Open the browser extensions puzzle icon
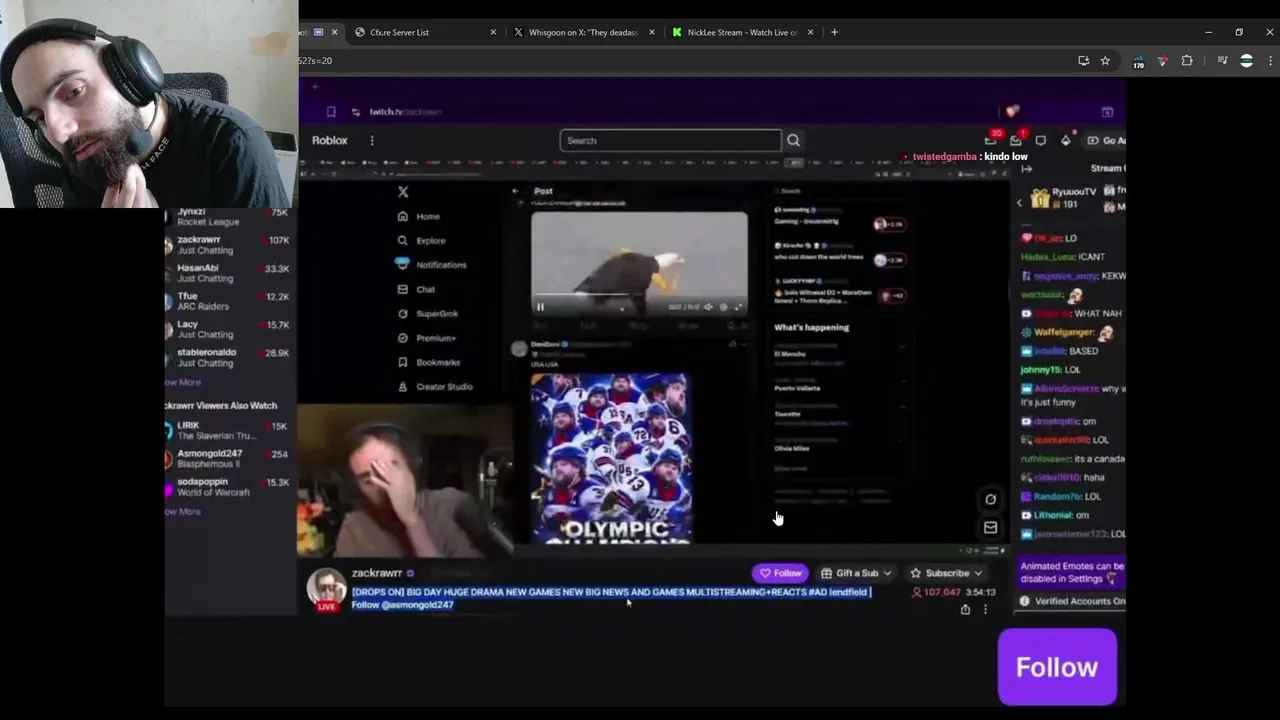 (x=1187, y=61)
